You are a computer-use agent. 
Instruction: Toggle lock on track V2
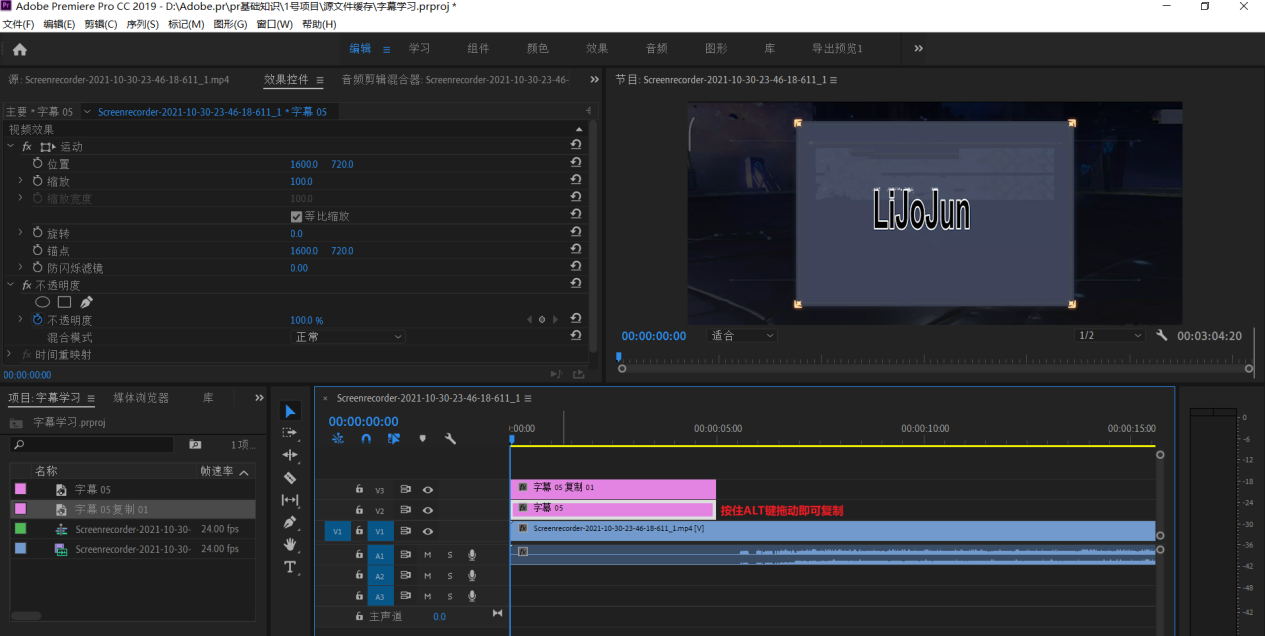(x=359, y=510)
